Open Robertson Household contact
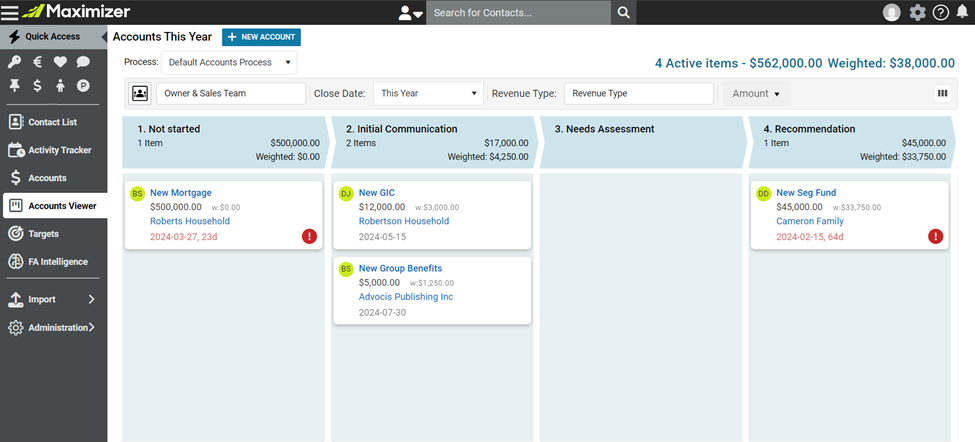975x442 pixels. tap(404, 221)
